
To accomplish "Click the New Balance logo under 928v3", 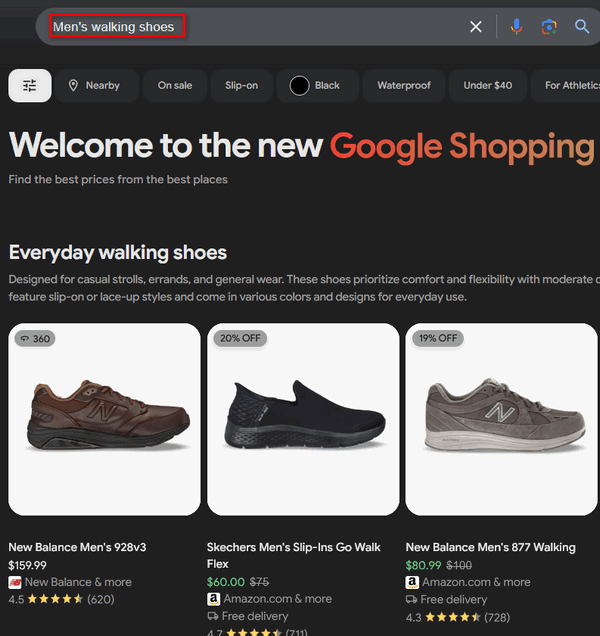I will click(15, 582).
